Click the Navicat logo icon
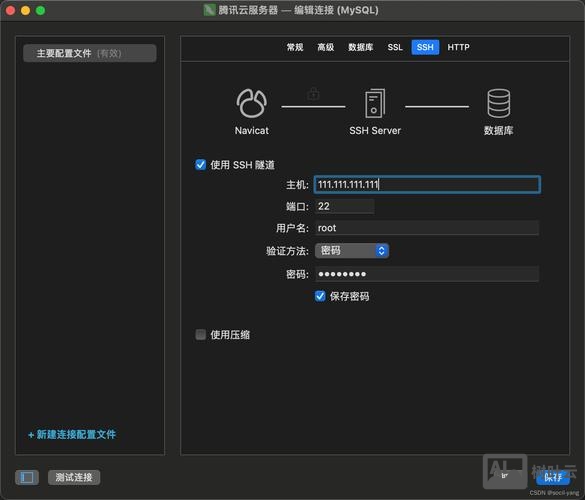Viewport: 585px width, 500px height. click(252, 103)
